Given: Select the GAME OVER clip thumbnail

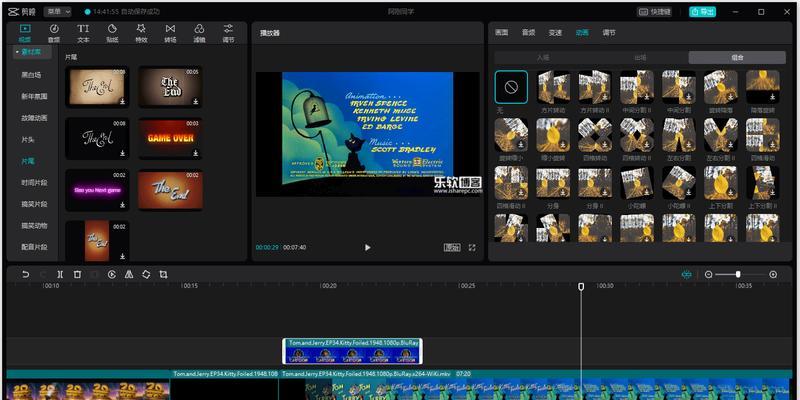Looking at the screenshot, I should click(170, 138).
